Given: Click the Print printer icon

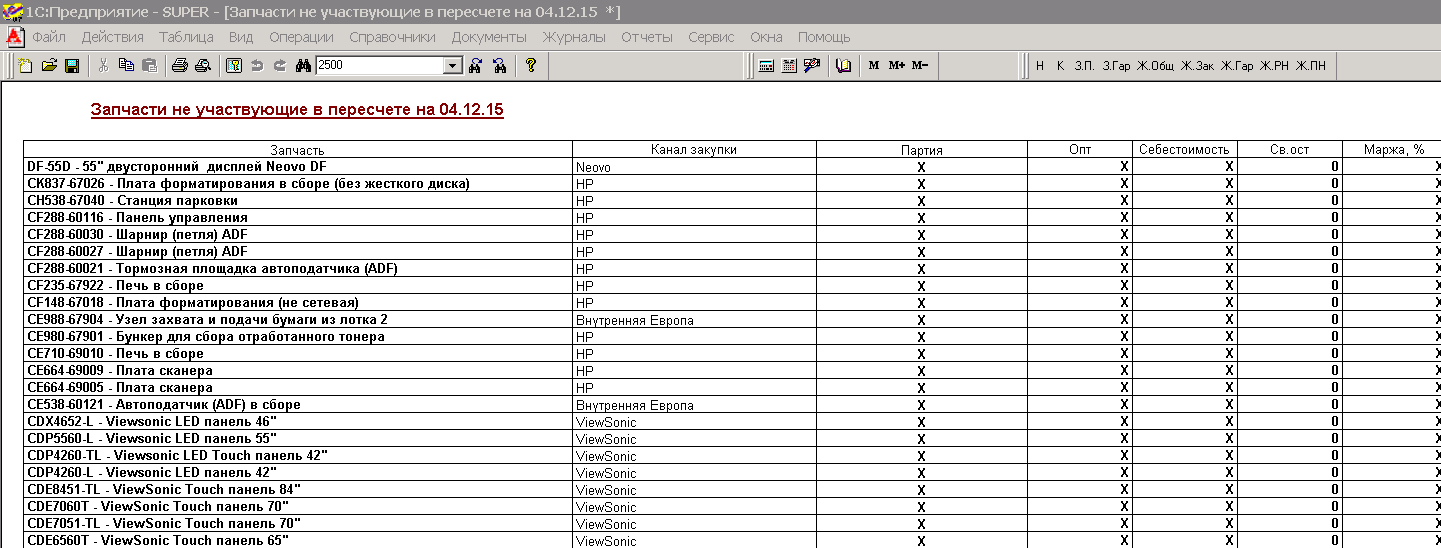Looking at the screenshot, I should tap(179, 66).
